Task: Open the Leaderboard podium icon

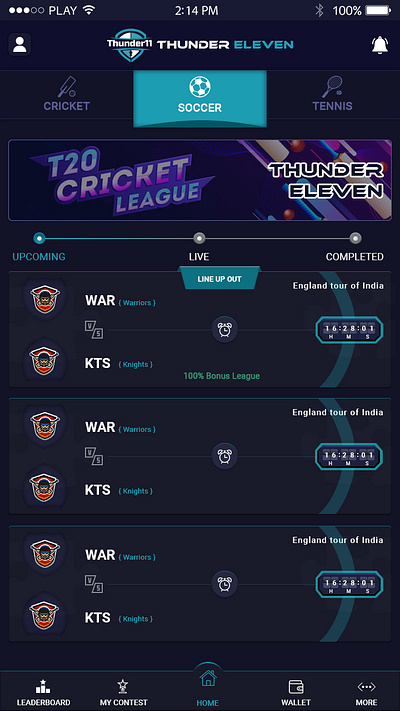Action: click(43, 686)
